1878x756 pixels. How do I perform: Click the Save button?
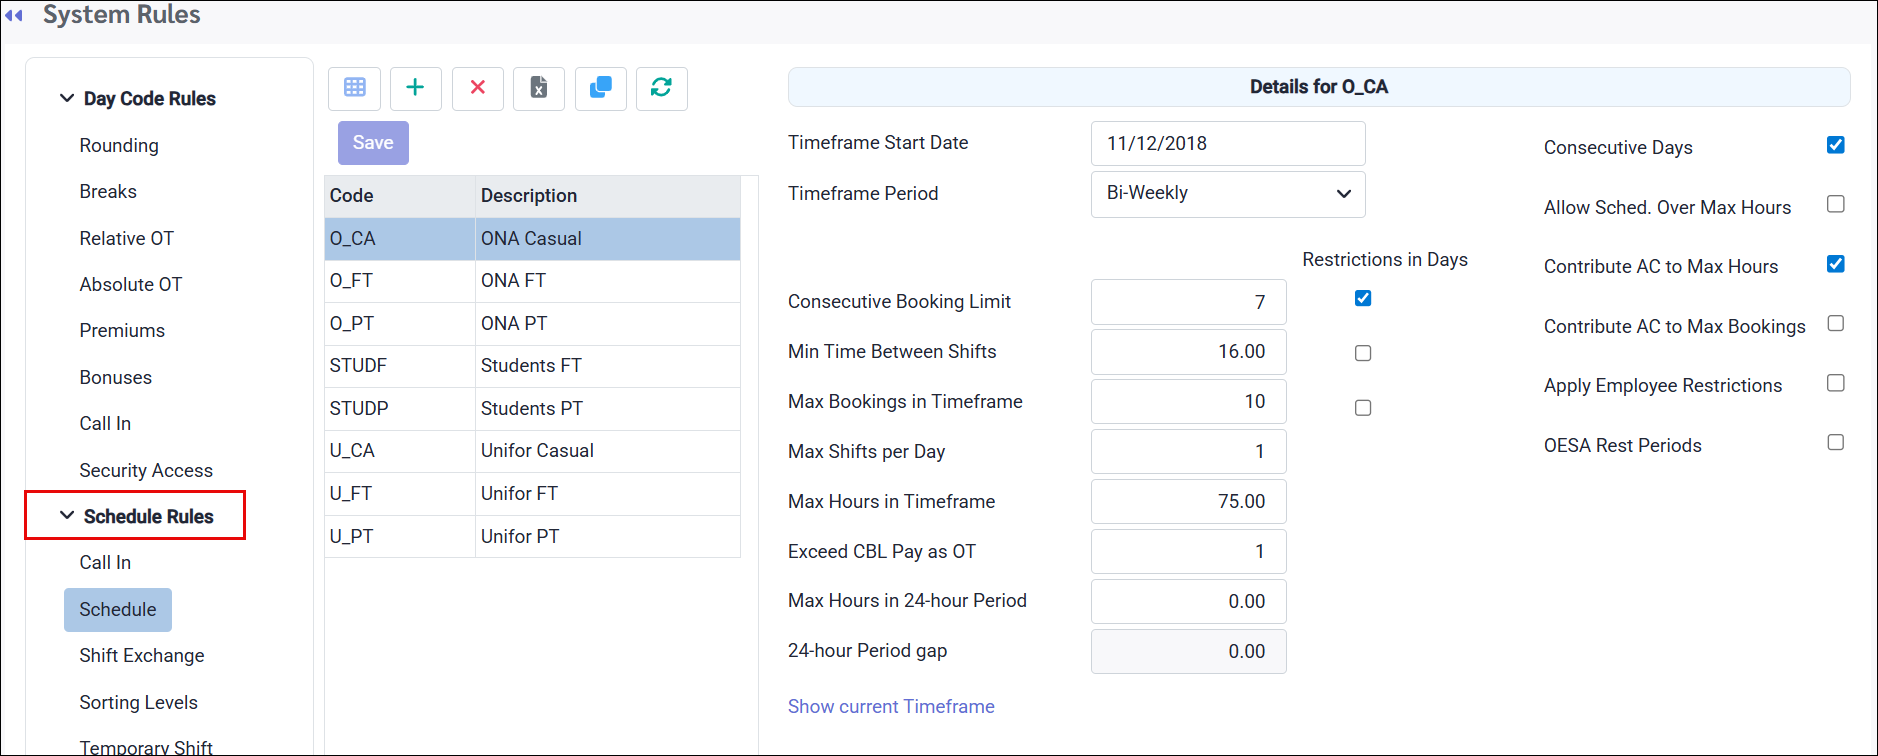[373, 143]
